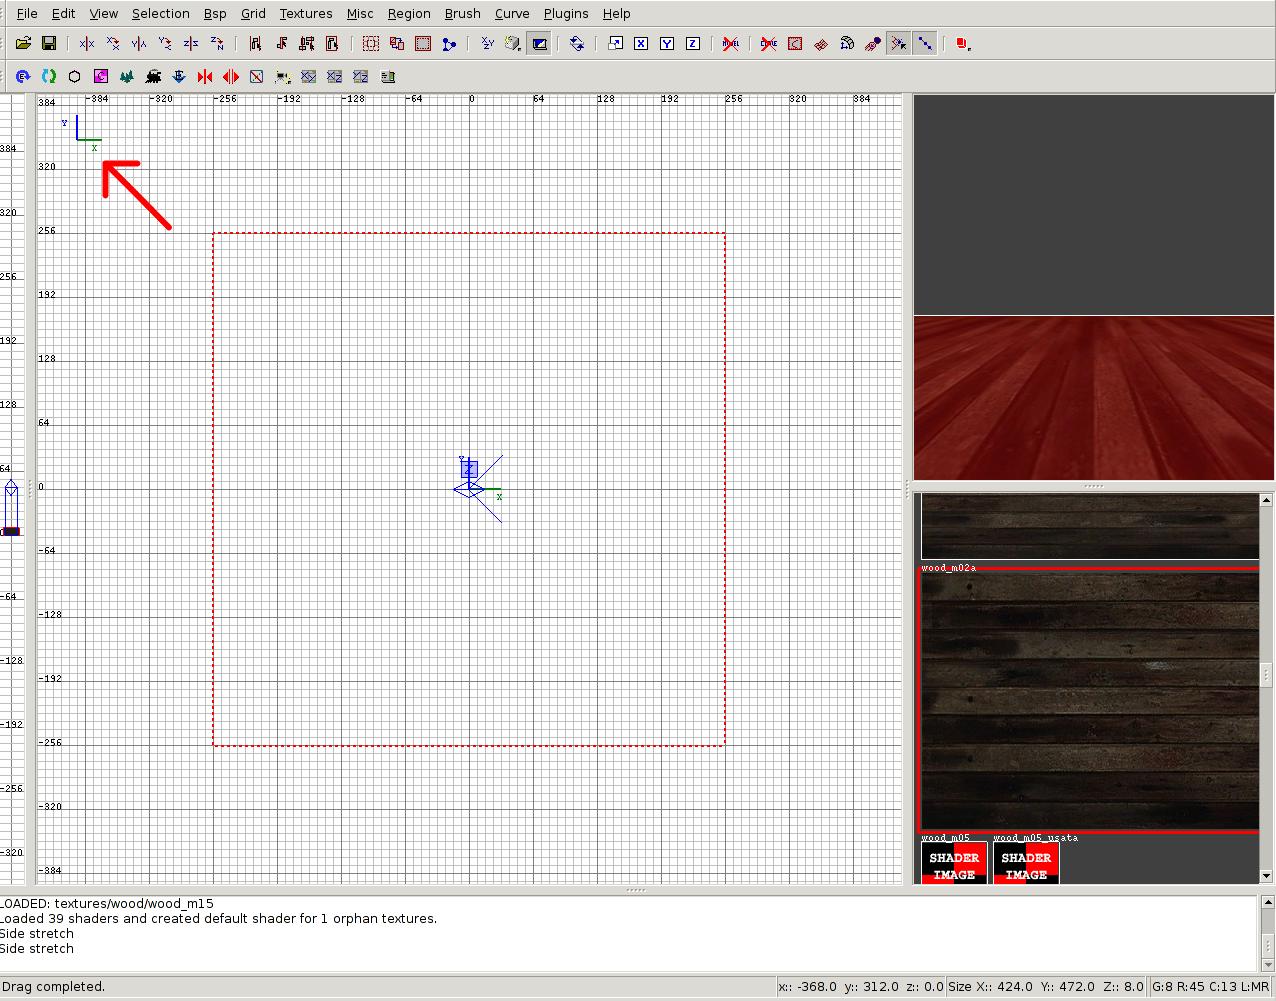
Task: Click the red split patches icon
Action: point(231,76)
